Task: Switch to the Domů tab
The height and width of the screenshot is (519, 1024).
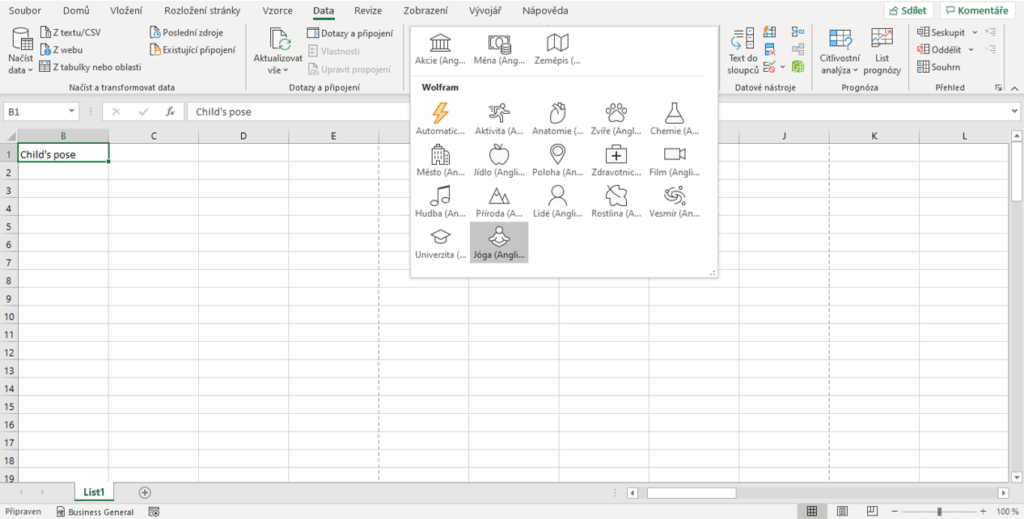Action: point(76,10)
